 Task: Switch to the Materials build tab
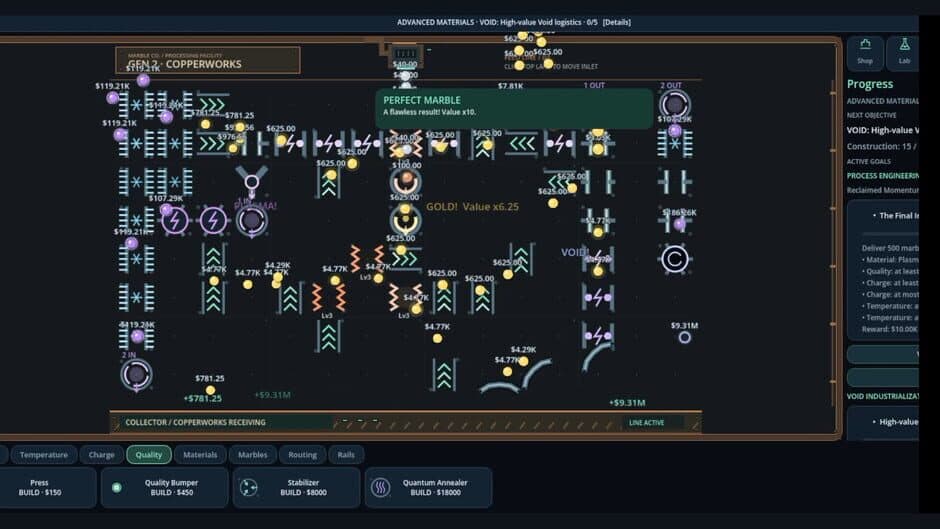click(x=200, y=455)
